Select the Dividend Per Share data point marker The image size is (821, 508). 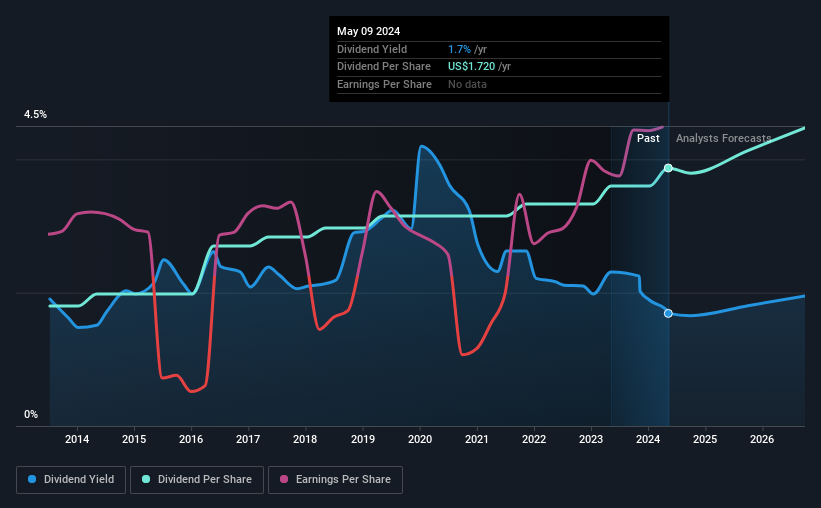pos(668,168)
